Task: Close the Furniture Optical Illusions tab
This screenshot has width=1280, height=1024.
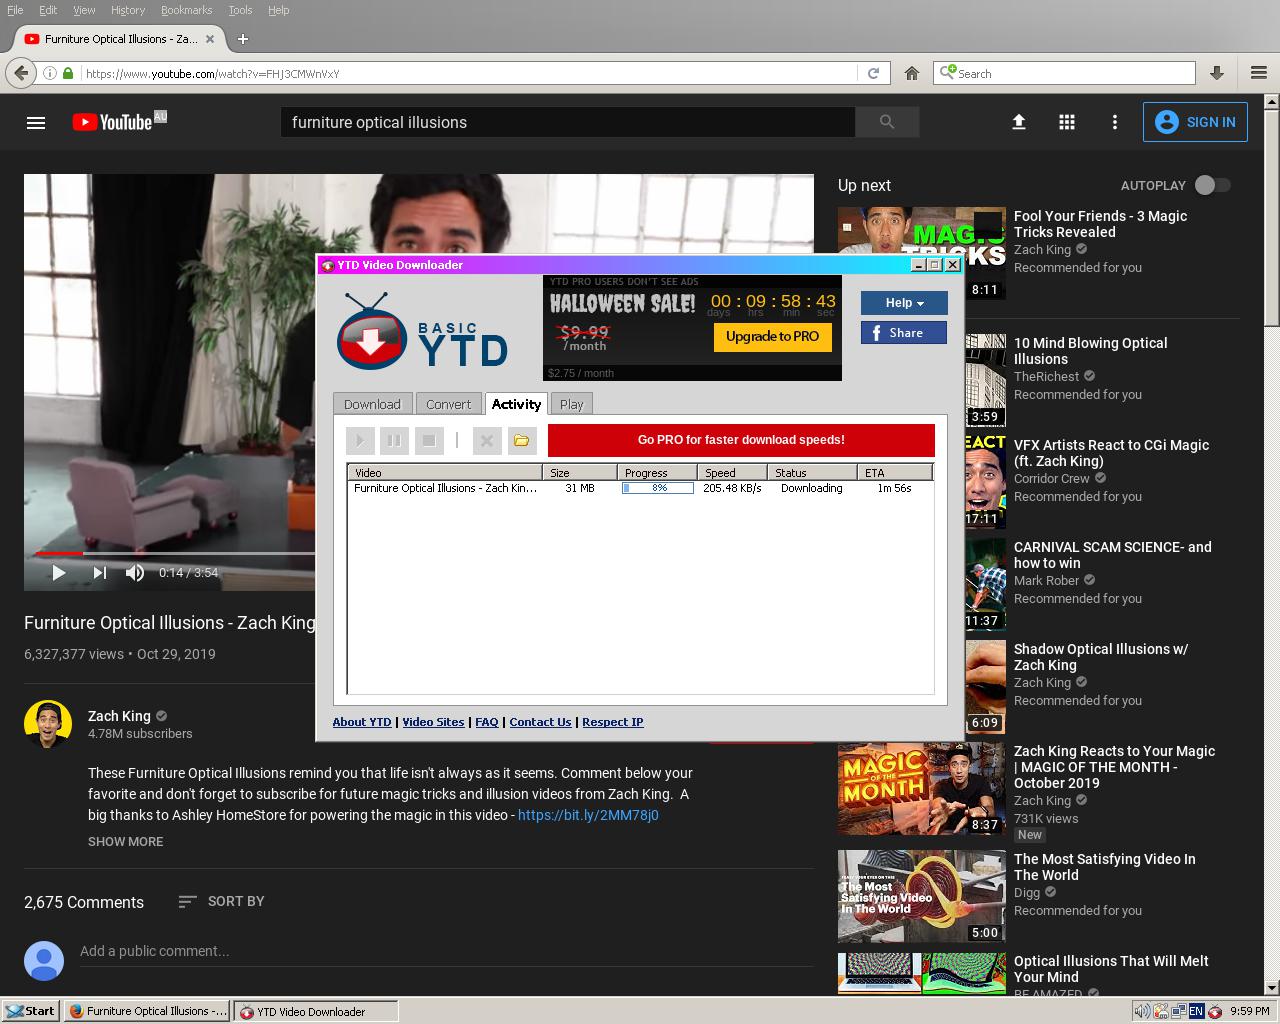Action: [210, 39]
